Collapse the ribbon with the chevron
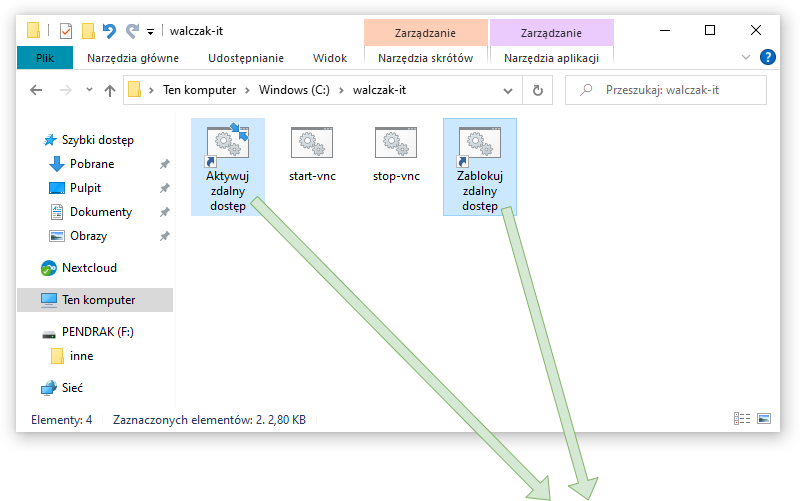The image size is (807, 501). (746, 57)
